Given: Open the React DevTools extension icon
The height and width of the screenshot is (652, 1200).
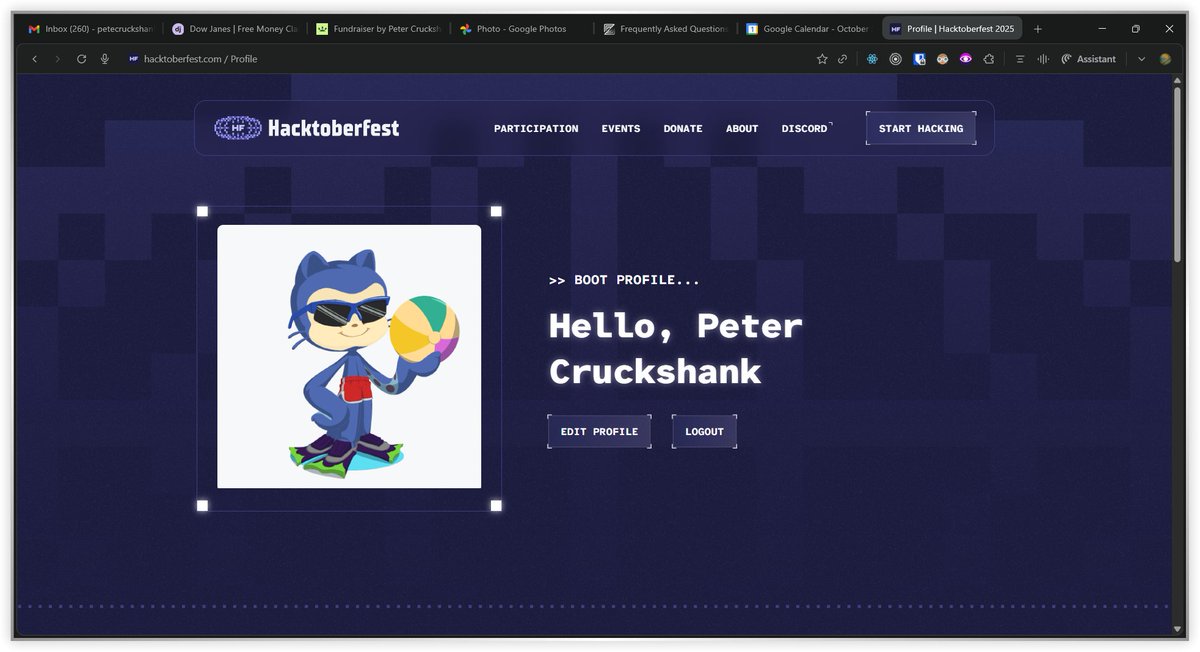Looking at the screenshot, I should [872, 59].
